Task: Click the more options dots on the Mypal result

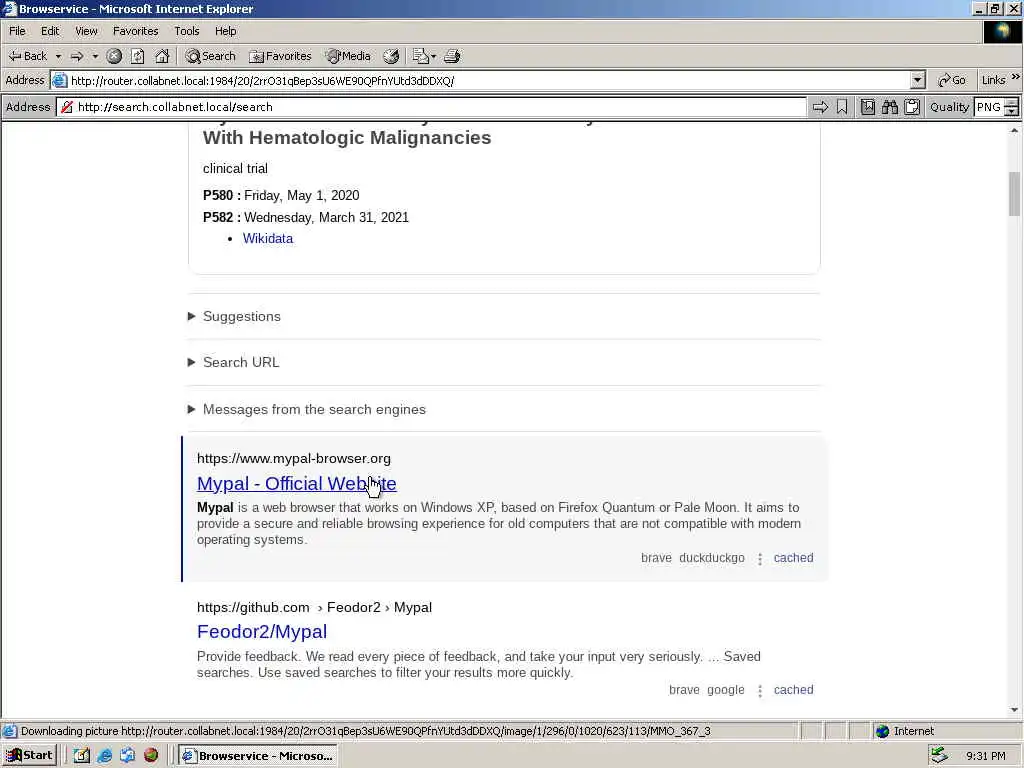Action: click(x=760, y=559)
